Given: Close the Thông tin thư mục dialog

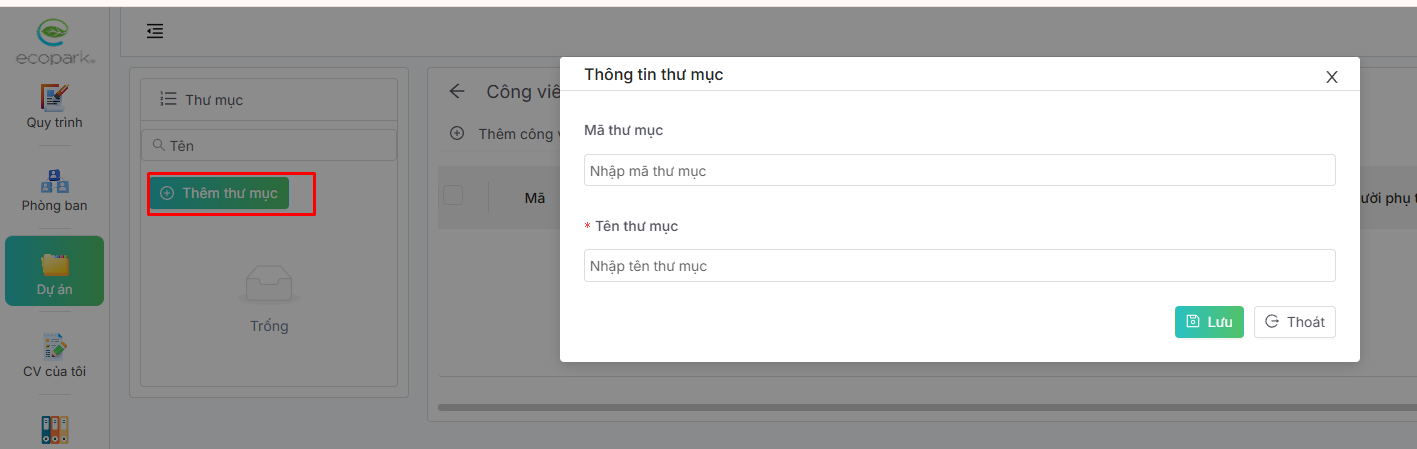Looking at the screenshot, I should click(x=1331, y=77).
